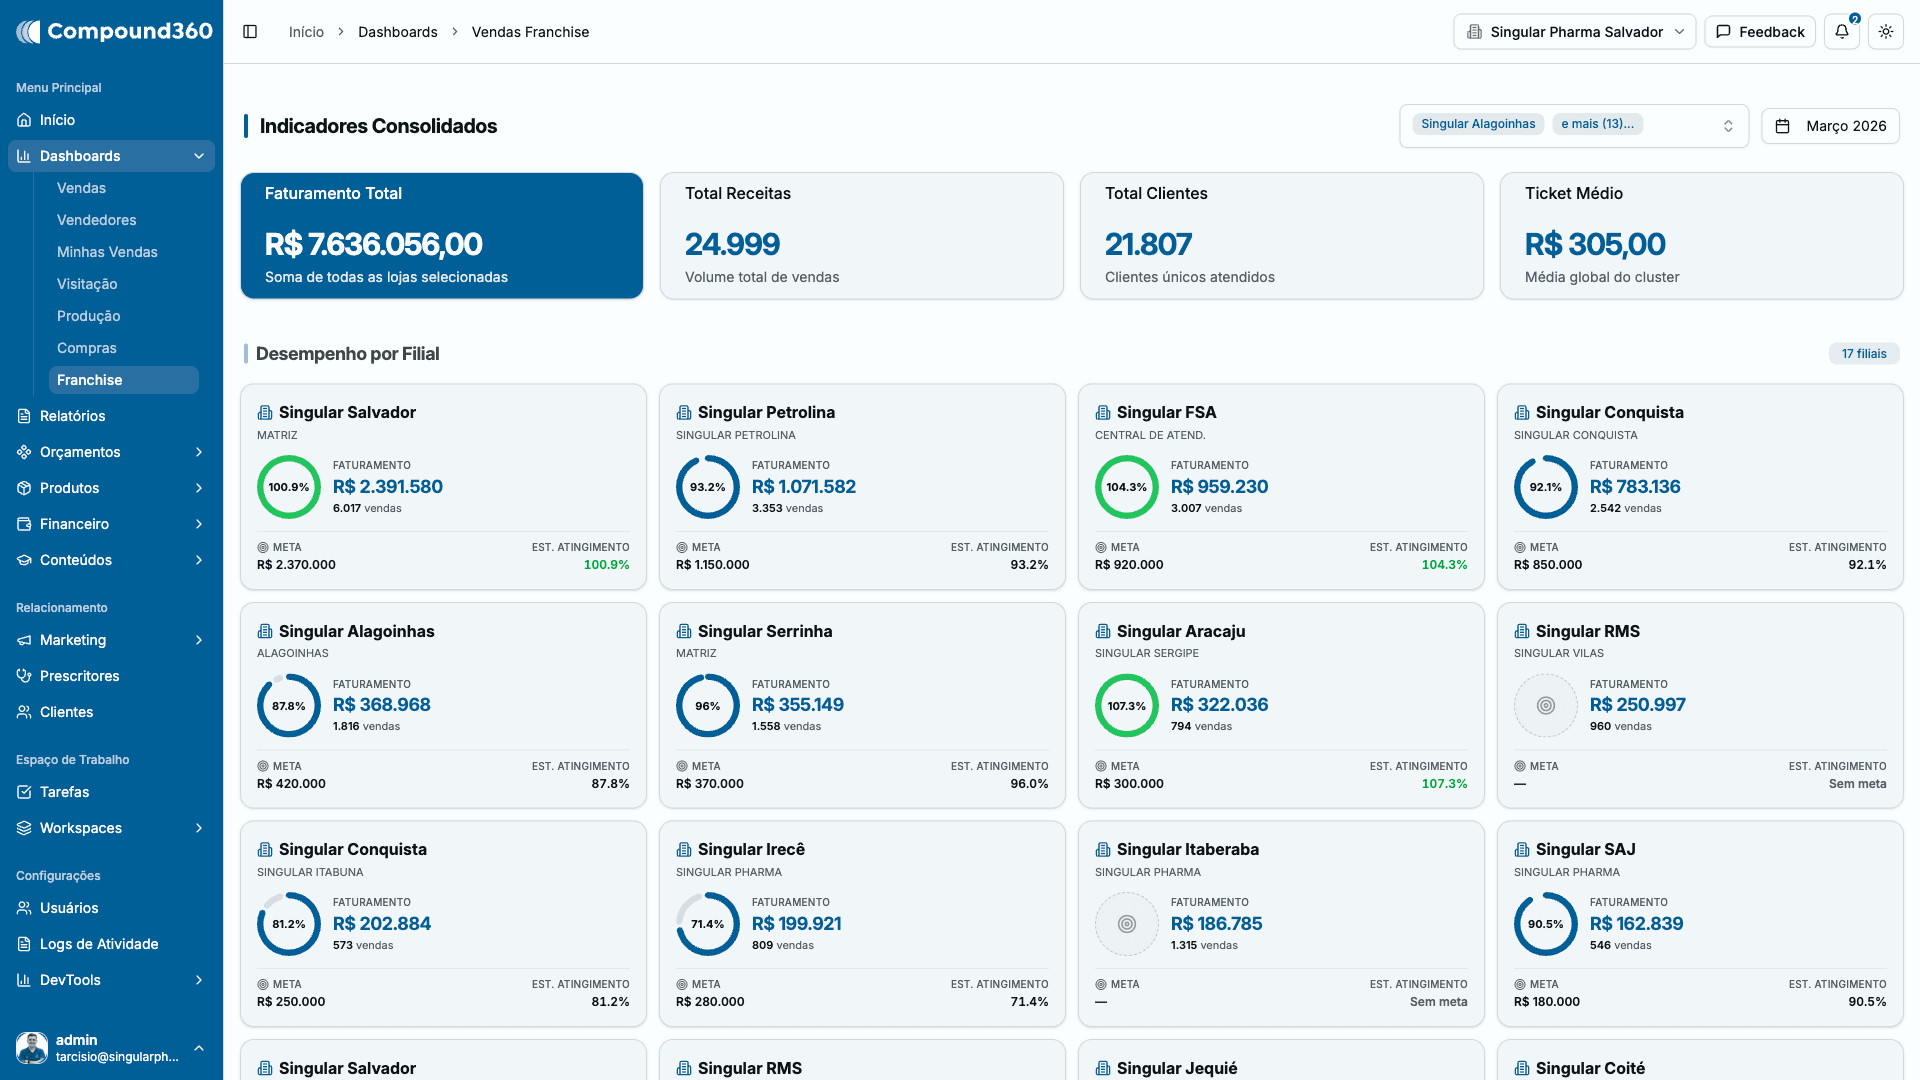Click the Relatórios document icon

point(24,416)
